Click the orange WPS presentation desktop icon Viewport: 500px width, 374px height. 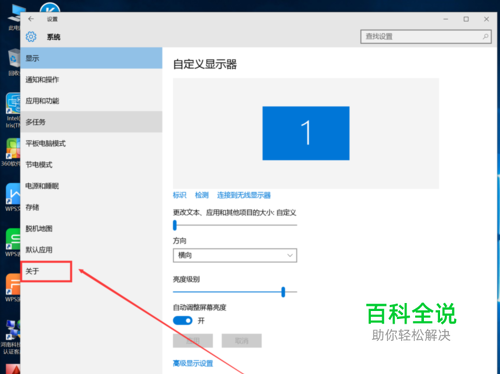point(12,288)
